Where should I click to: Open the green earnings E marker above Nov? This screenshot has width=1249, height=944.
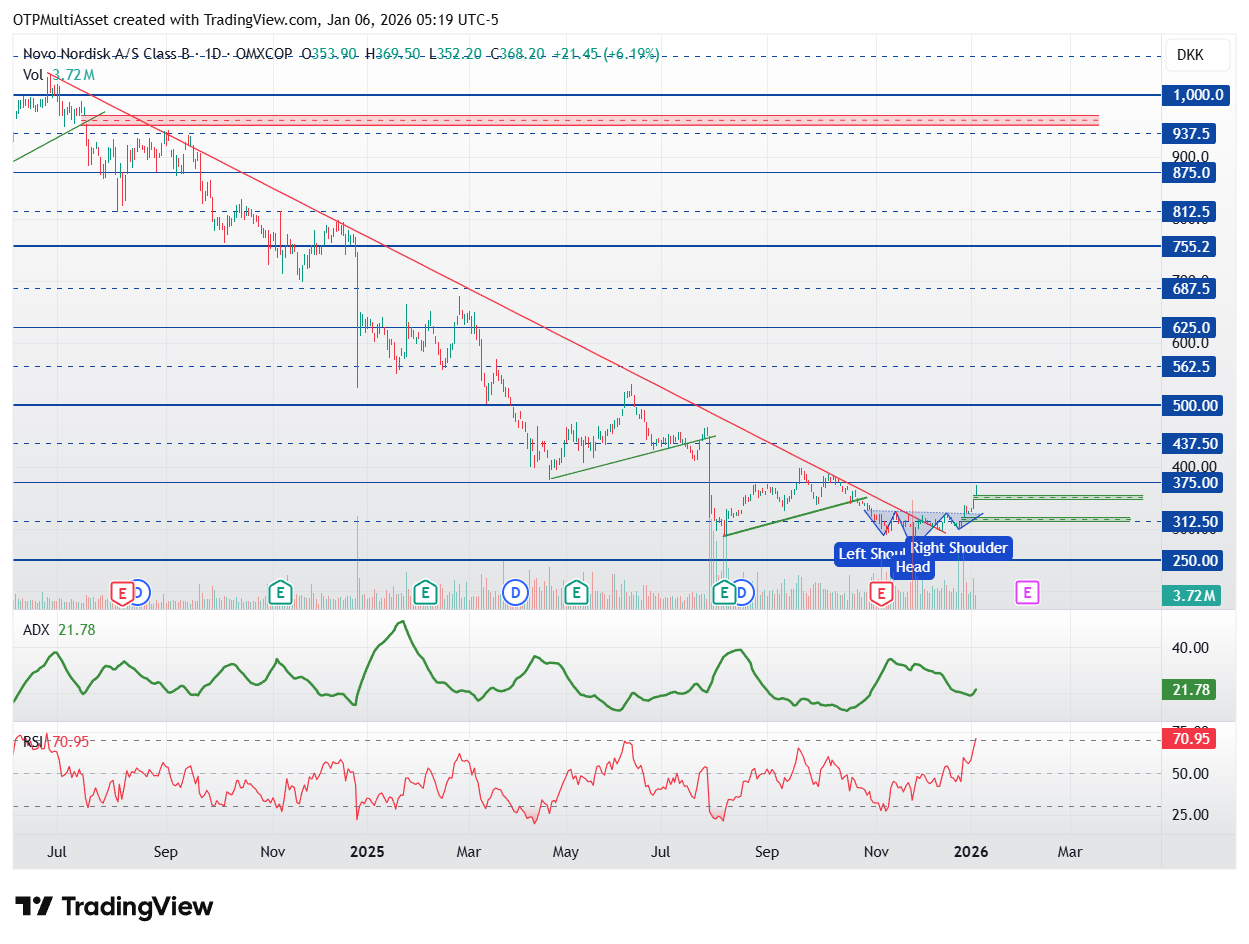coord(281,593)
